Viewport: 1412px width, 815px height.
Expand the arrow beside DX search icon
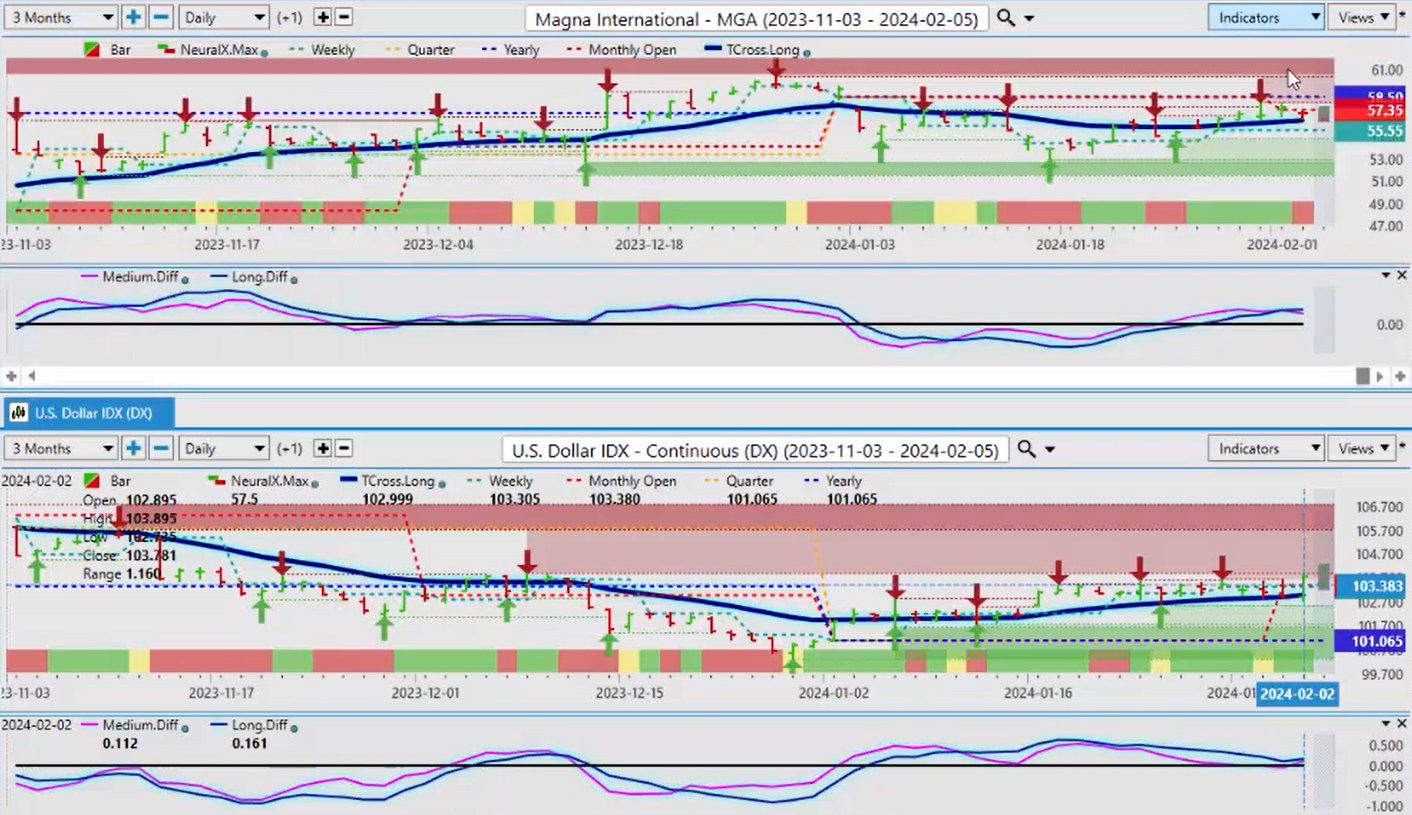coord(1050,450)
